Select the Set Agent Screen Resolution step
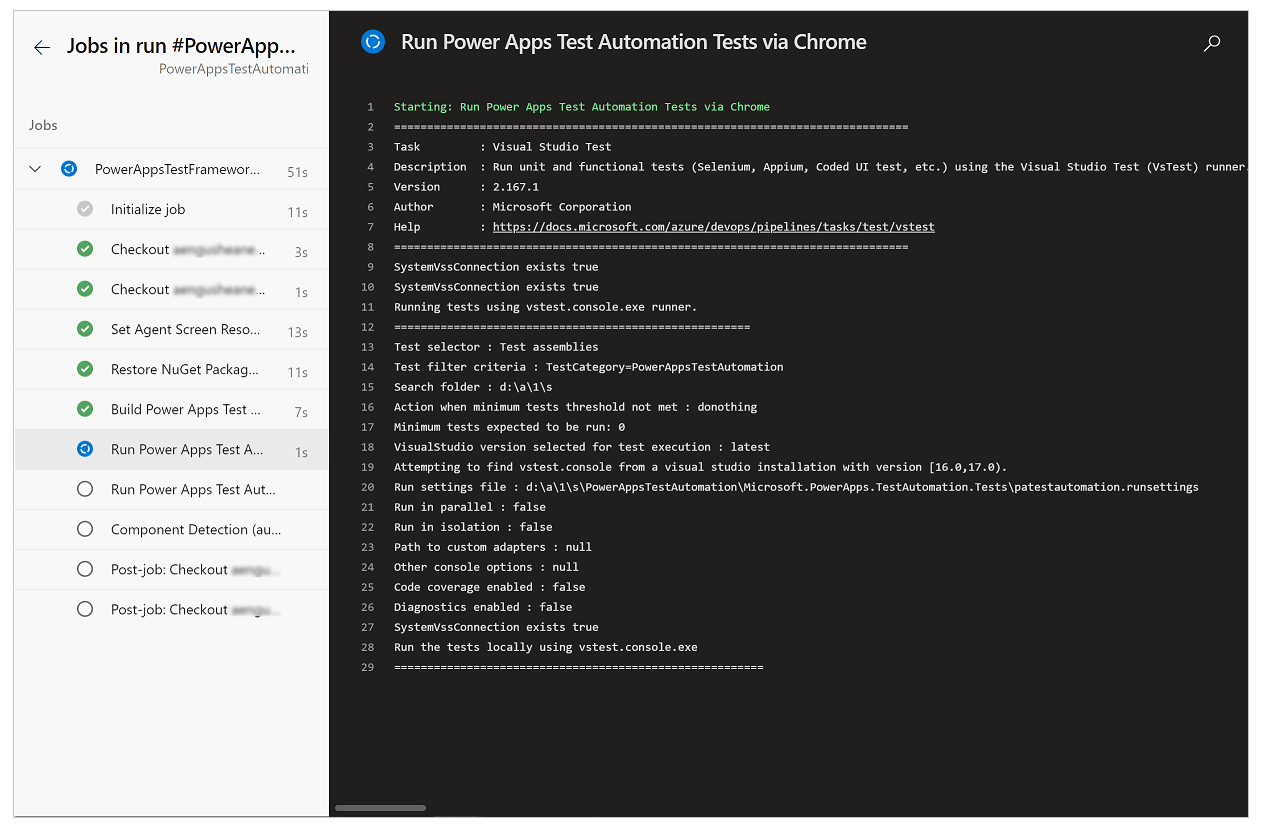Image resolution: width=1264 pixels, height=831 pixels. click(185, 329)
